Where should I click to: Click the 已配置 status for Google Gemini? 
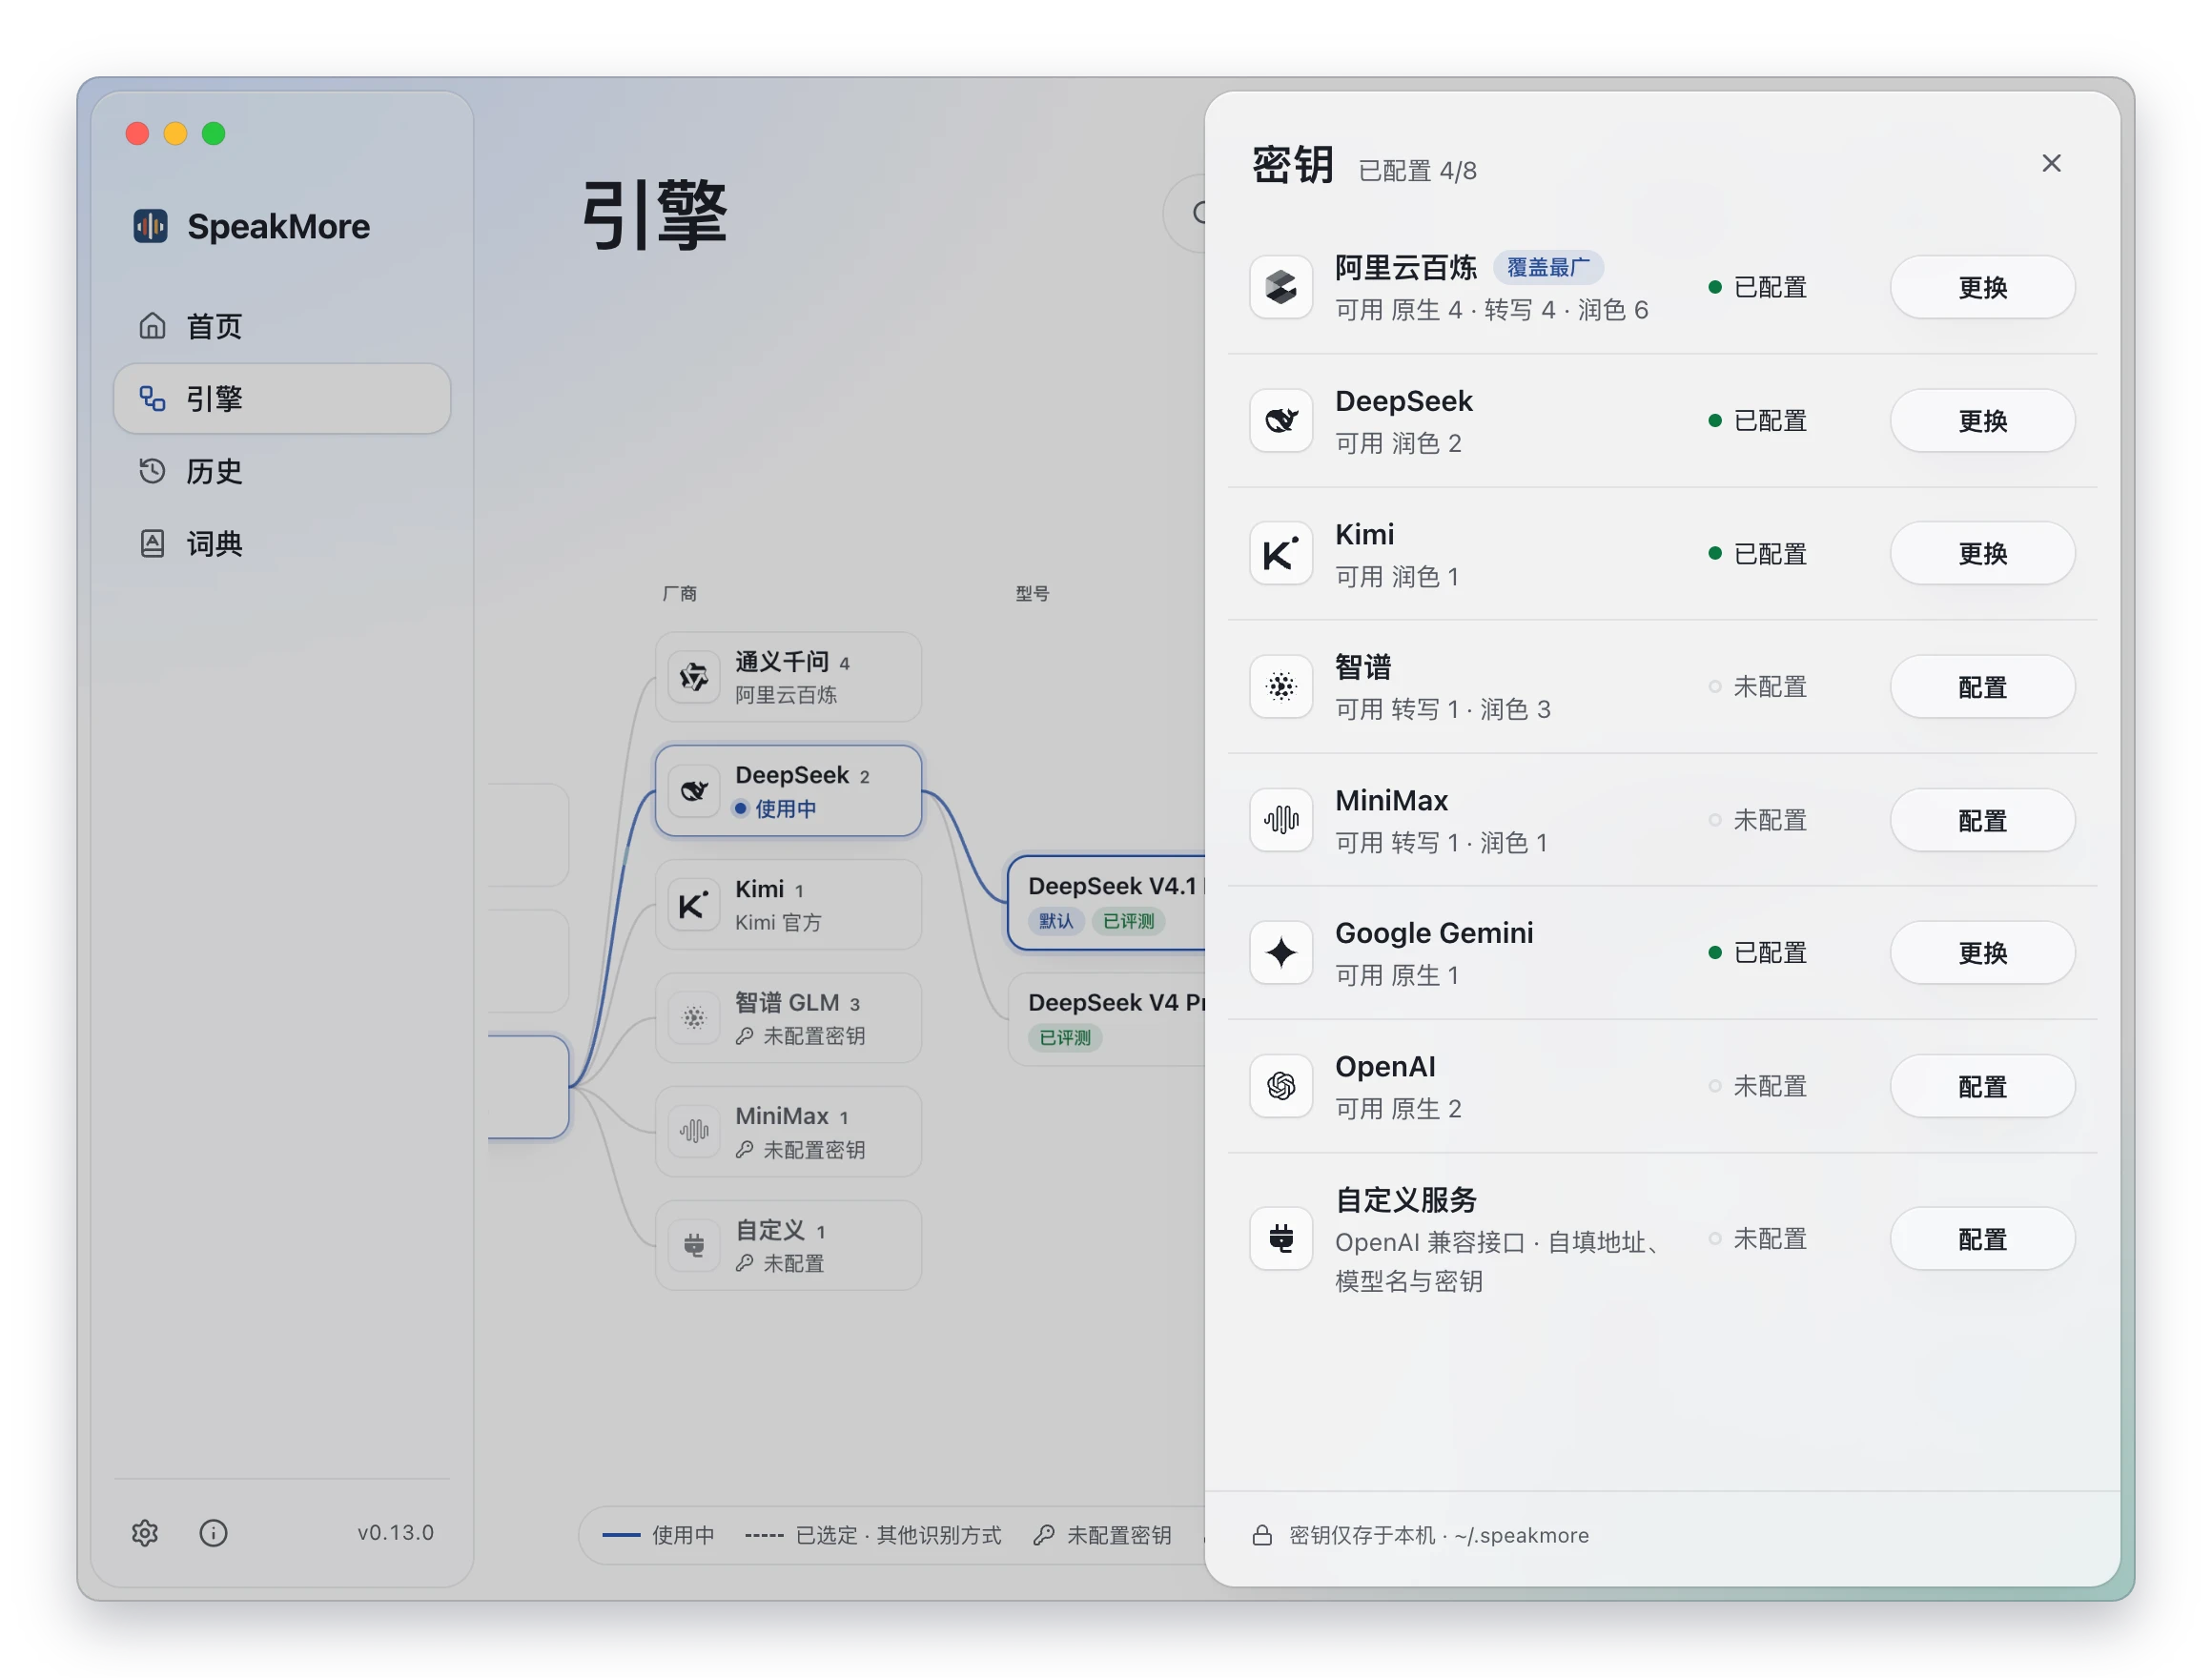(x=1757, y=952)
